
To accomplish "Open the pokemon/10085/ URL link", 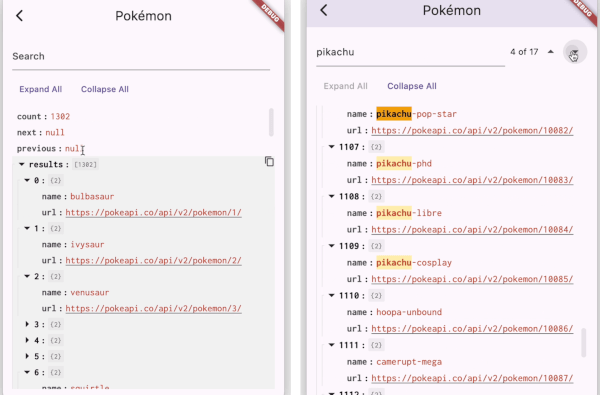I will click(x=472, y=279).
